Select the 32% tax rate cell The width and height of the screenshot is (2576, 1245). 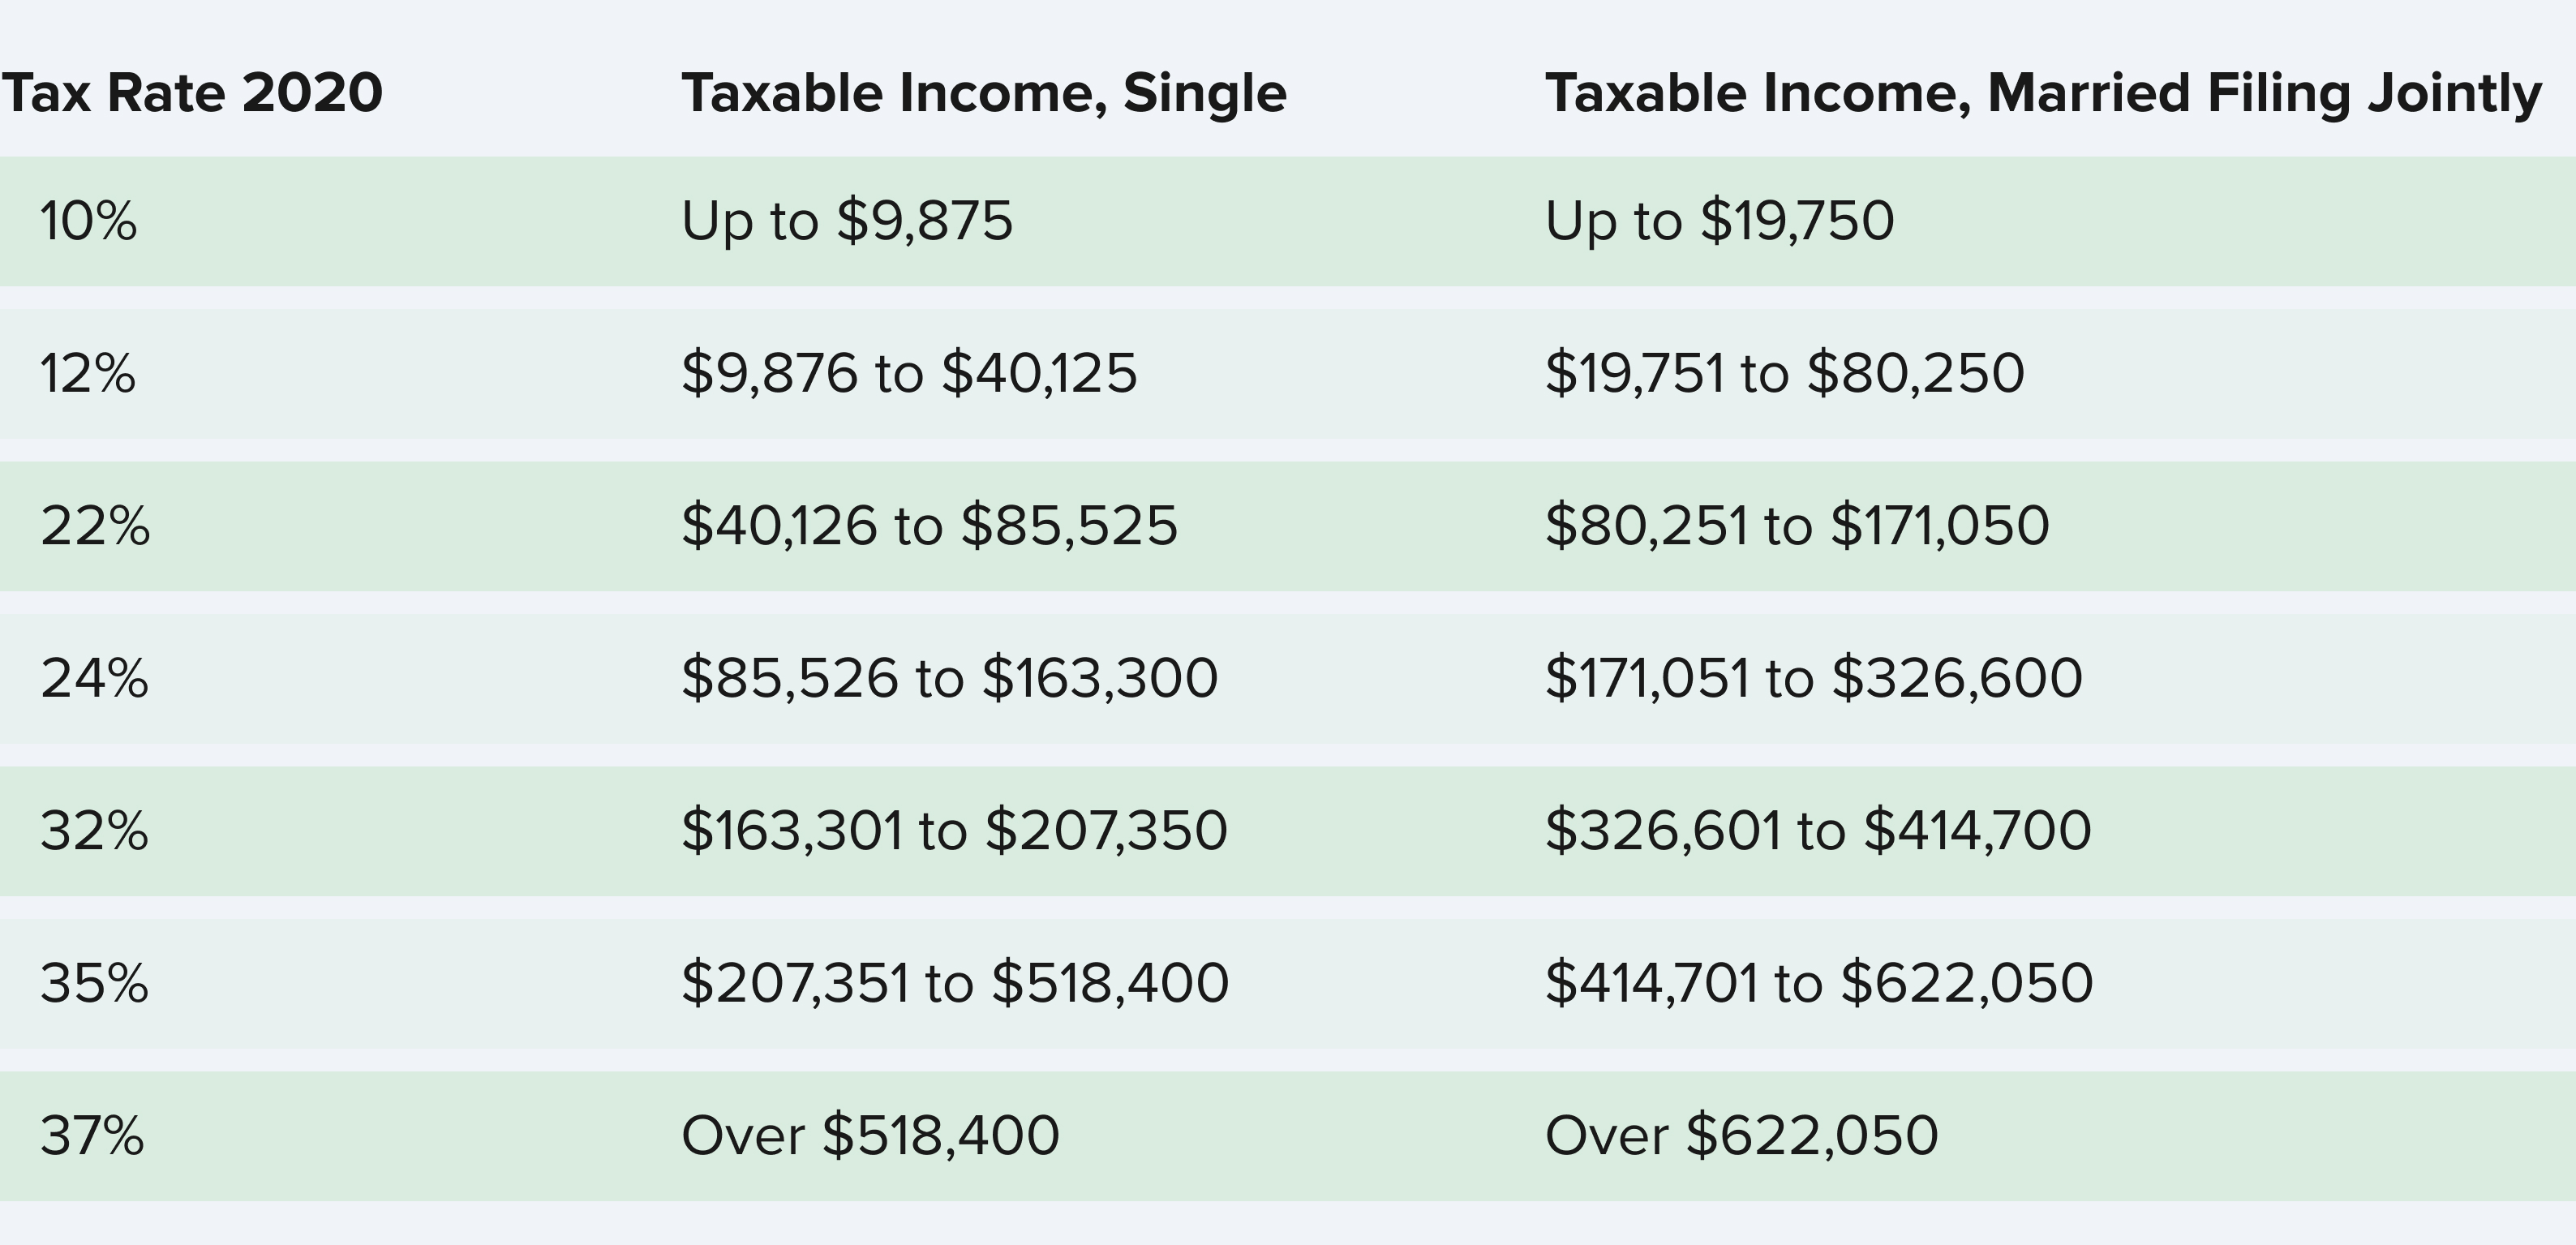pyautogui.click(x=94, y=831)
